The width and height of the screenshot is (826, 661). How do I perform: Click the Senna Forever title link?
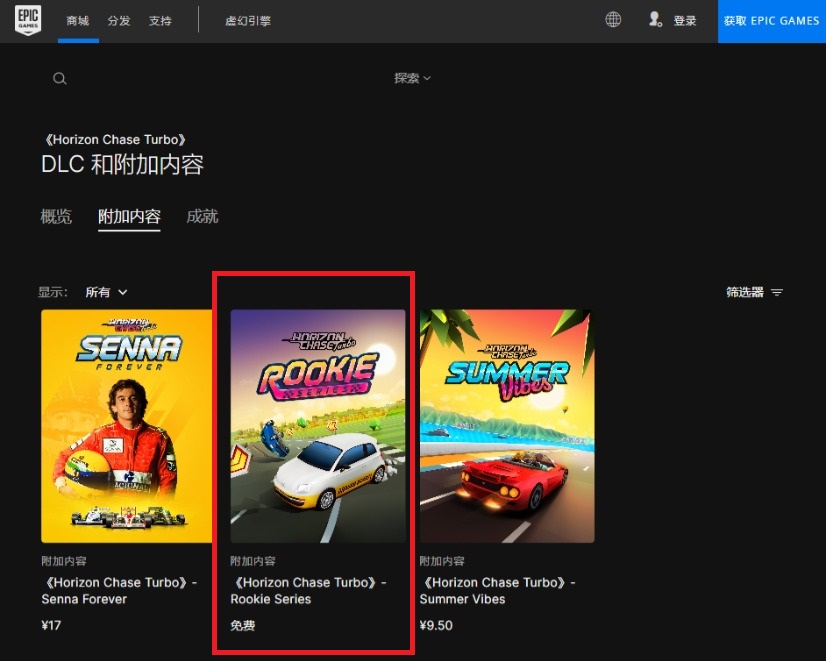coord(119,590)
